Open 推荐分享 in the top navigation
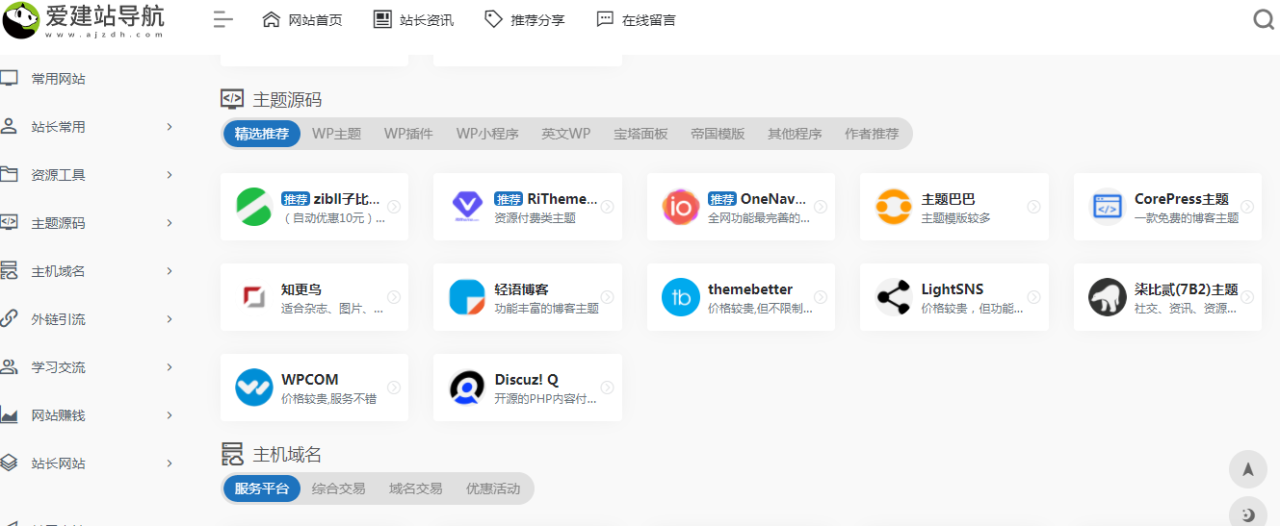Image resolution: width=1280 pixels, height=526 pixels. (x=524, y=20)
